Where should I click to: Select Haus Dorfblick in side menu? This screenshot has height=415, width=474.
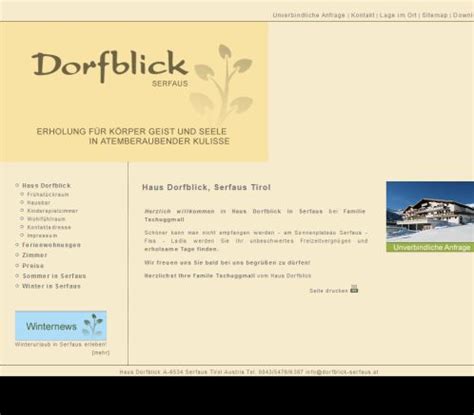tap(46, 186)
